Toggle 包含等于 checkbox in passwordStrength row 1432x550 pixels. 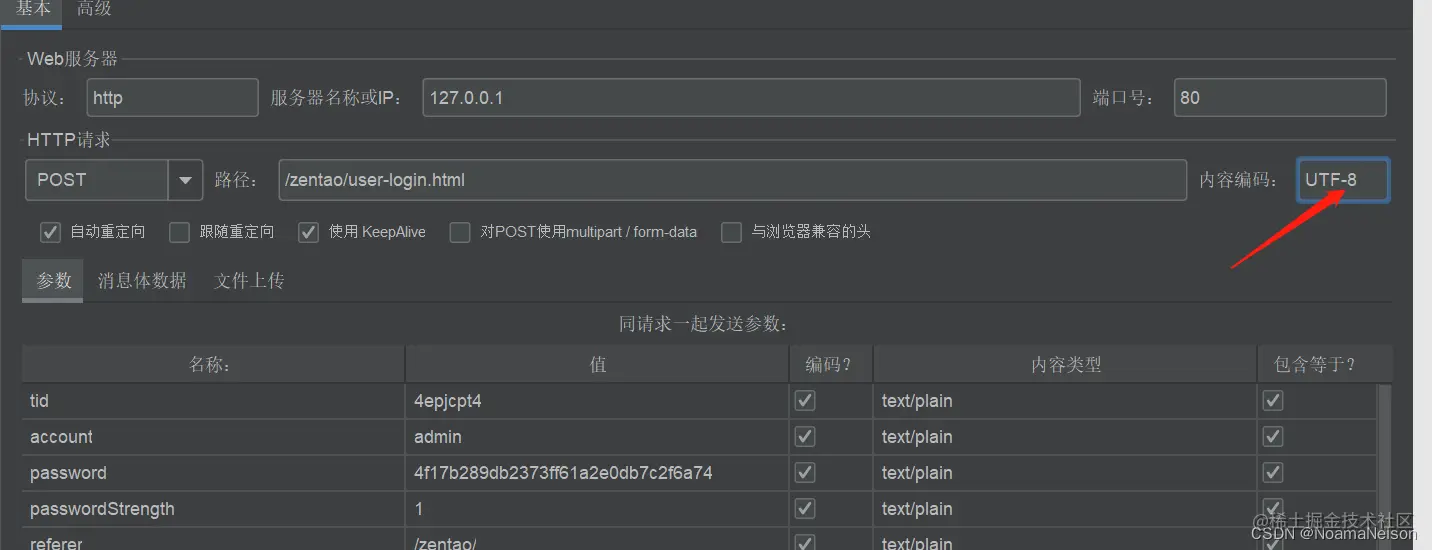click(x=1273, y=509)
